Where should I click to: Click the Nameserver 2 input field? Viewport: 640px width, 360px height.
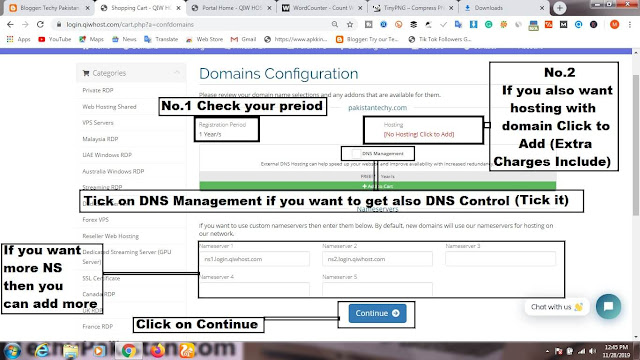pyautogui.click(x=377, y=259)
